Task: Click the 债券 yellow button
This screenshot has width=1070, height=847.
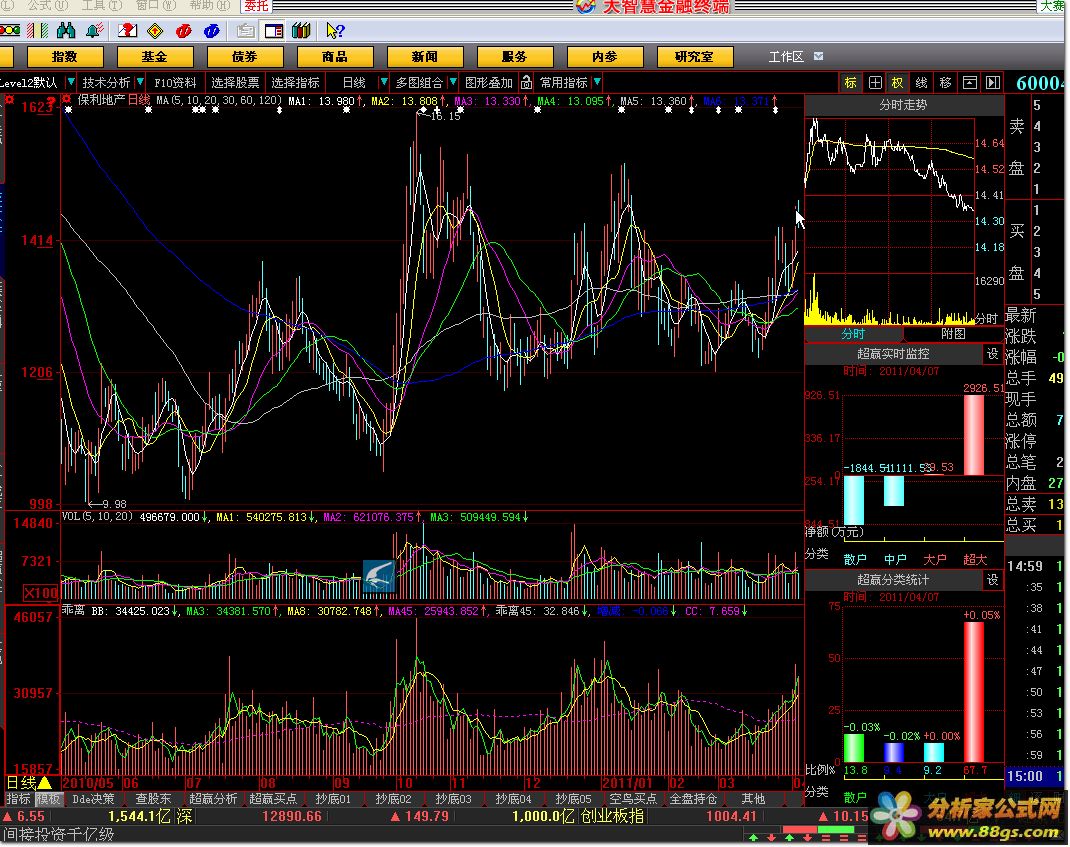Action: pos(245,57)
